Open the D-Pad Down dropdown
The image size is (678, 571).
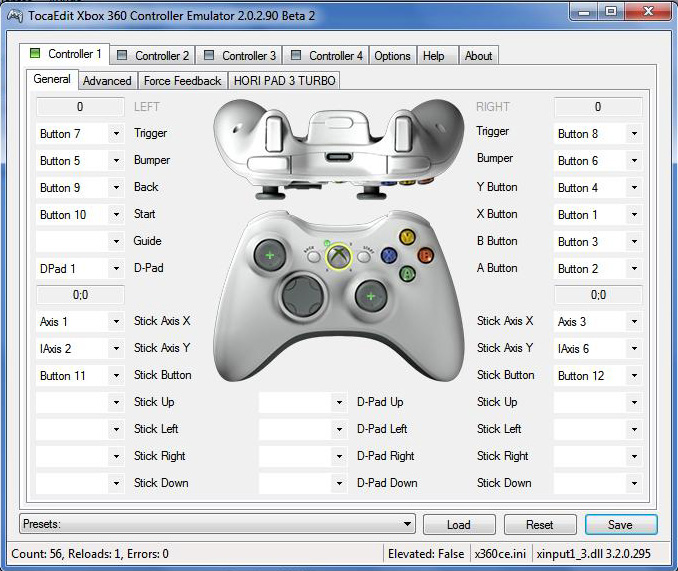[303, 483]
